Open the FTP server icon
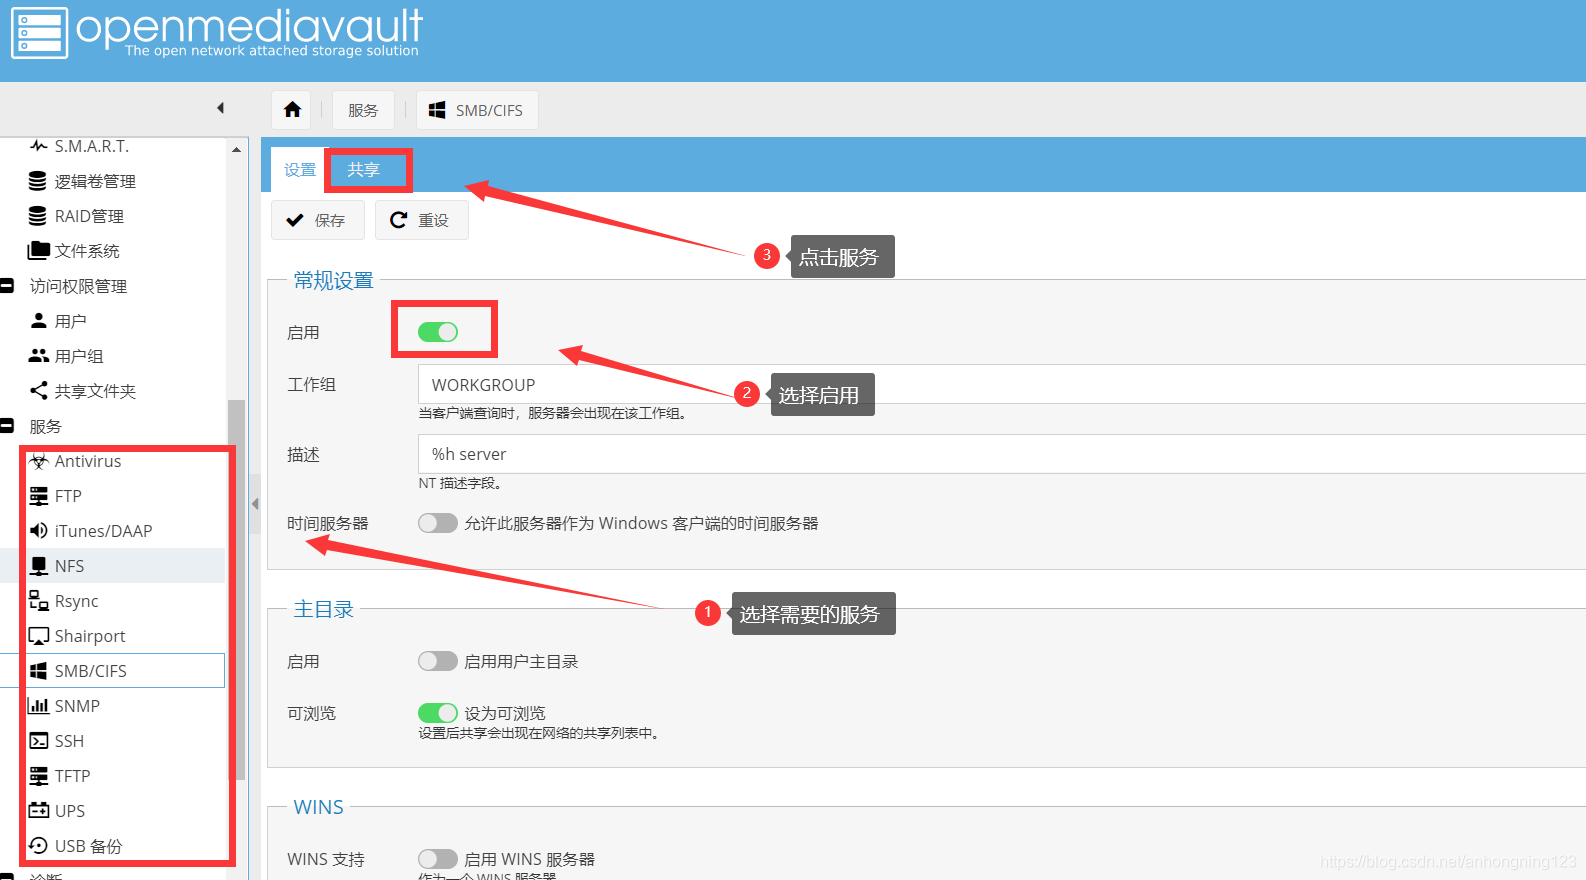Screen dimensions: 1586x880 (x=39, y=496)
